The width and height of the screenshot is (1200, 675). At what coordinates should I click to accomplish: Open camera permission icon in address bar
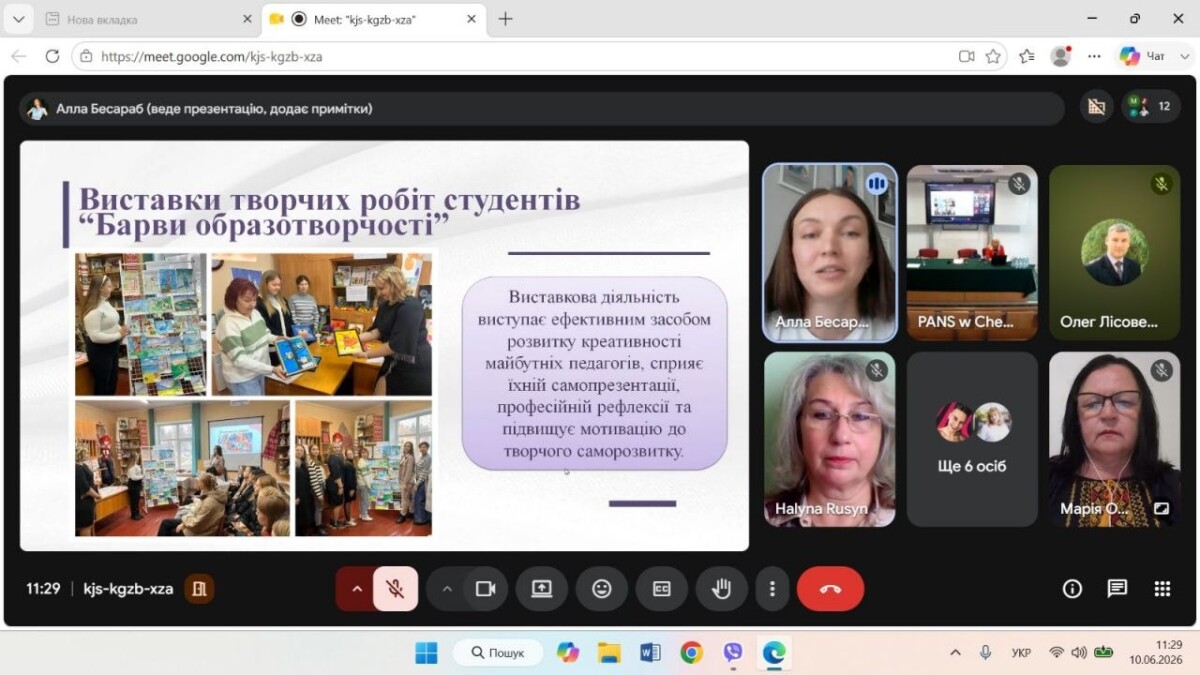pos(966,56)
